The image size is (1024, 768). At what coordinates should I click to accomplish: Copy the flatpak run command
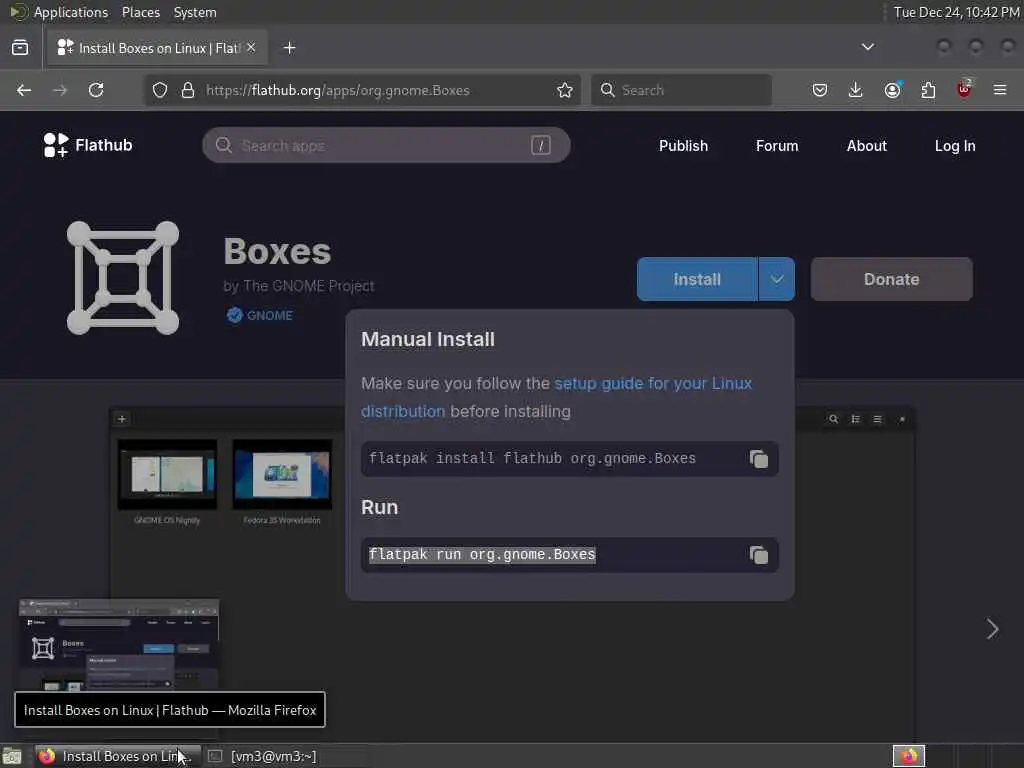point(759,555)
